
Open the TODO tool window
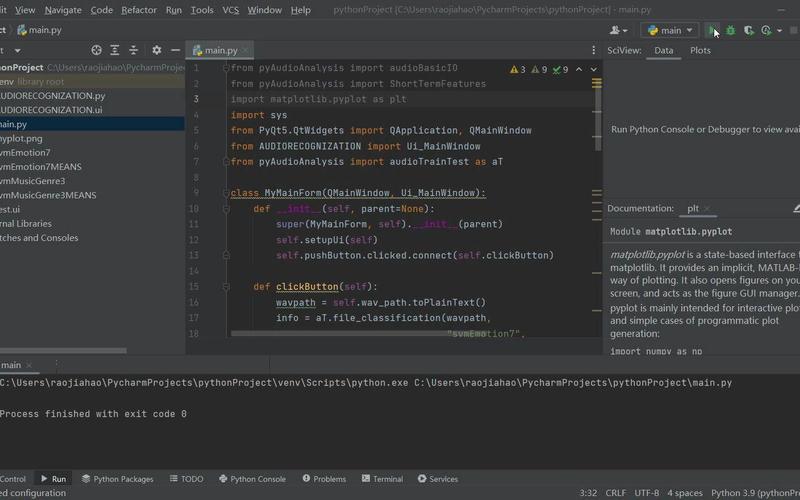point(186,479)
